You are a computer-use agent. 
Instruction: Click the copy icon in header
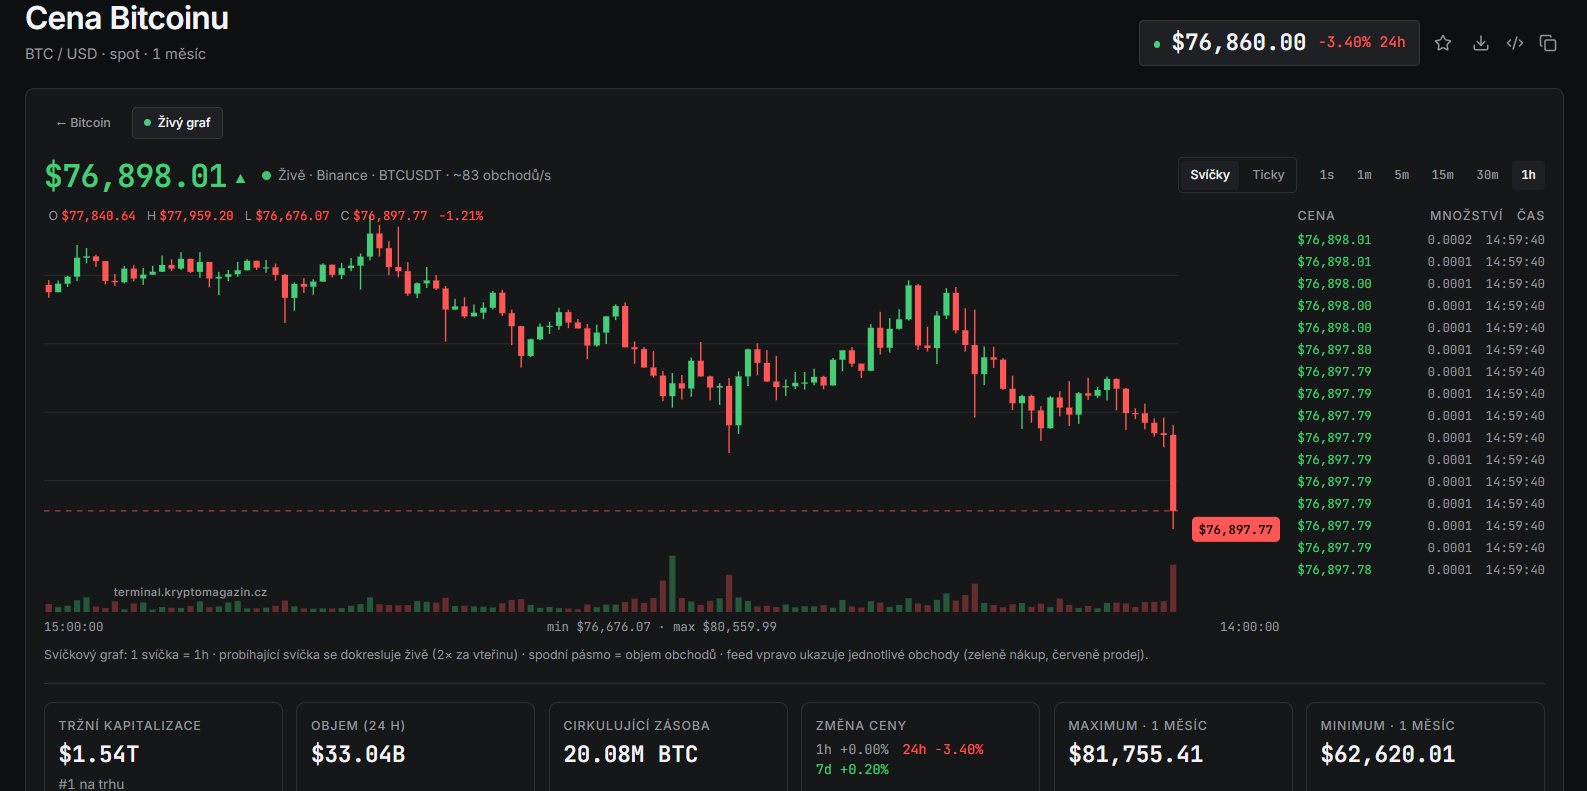pos(1548,43)
